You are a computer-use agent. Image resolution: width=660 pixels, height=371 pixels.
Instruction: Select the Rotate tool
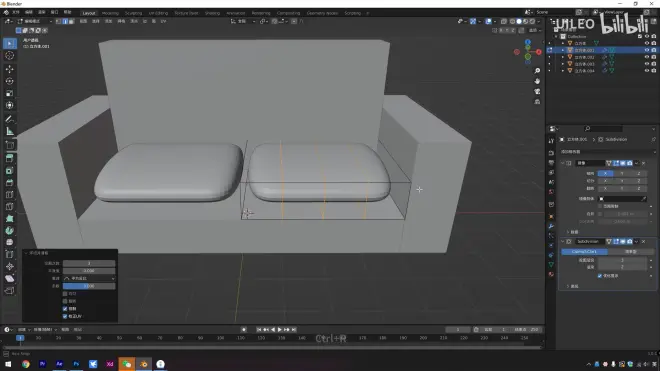[x=10, y=81]
